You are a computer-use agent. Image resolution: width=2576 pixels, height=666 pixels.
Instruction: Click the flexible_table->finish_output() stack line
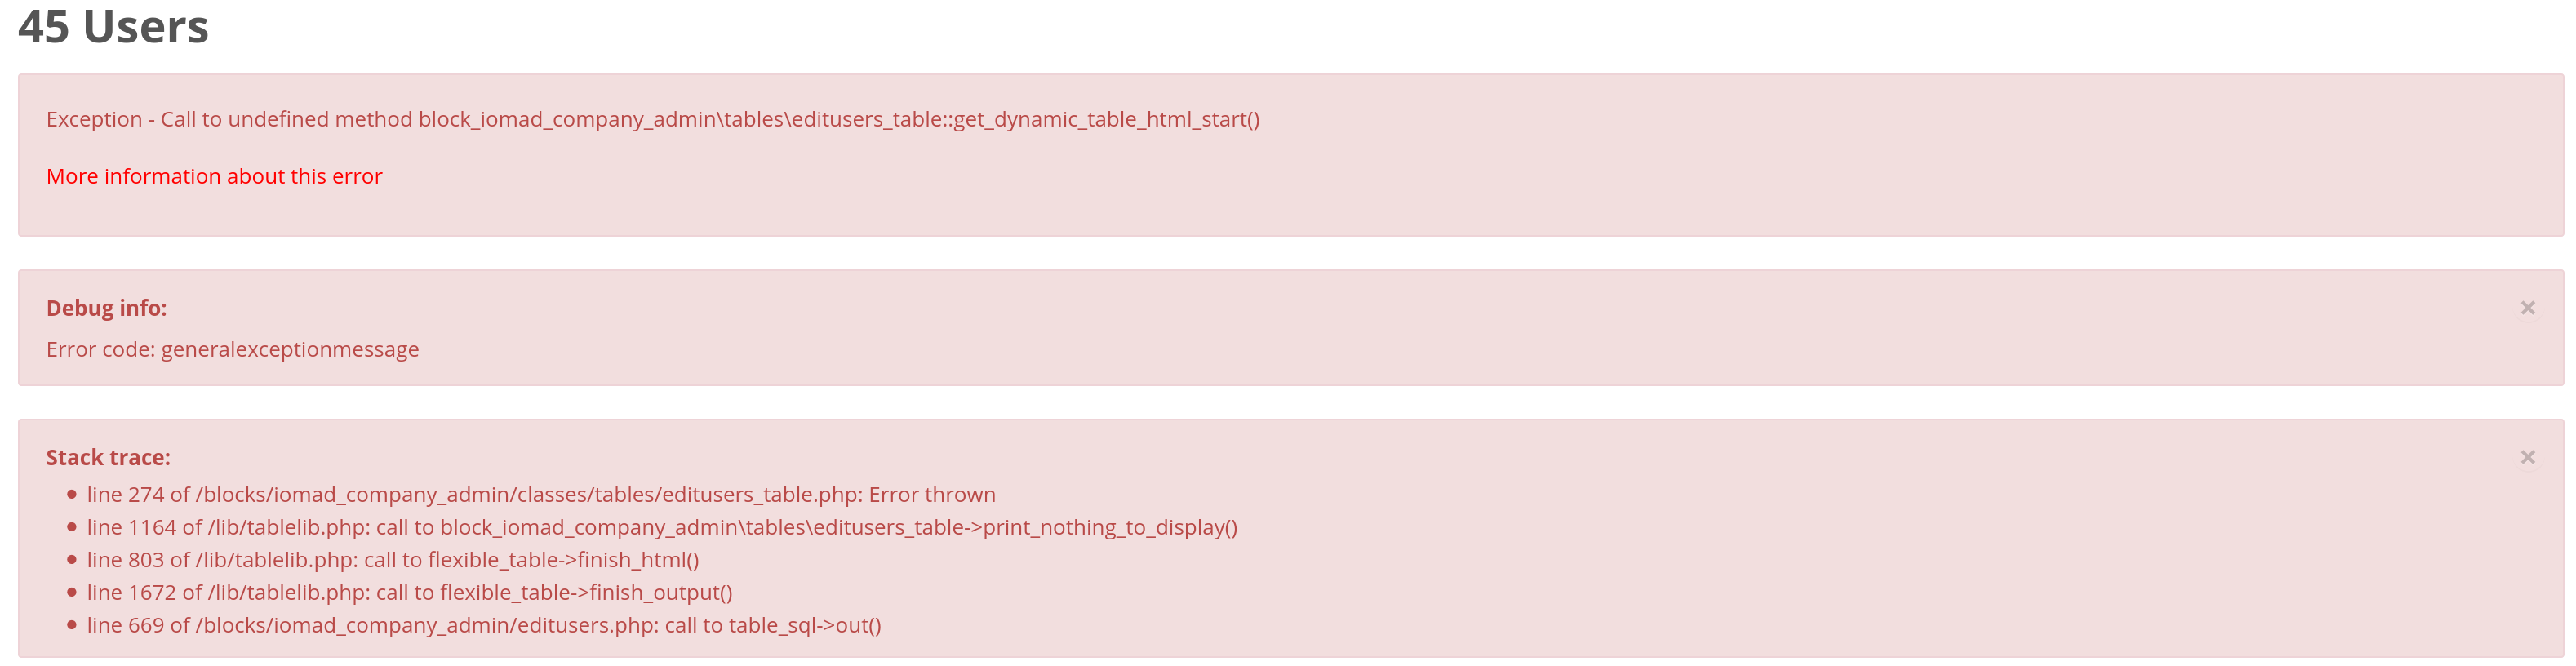coord(409,592)
